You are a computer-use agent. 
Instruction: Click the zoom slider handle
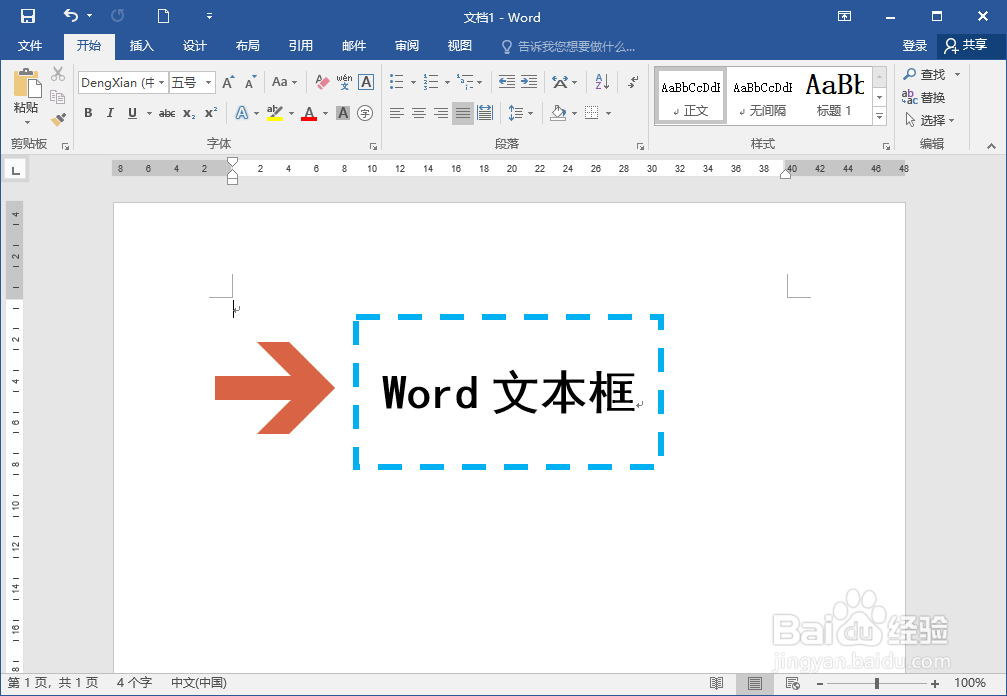pyautogui.click(x=877, y=684)
